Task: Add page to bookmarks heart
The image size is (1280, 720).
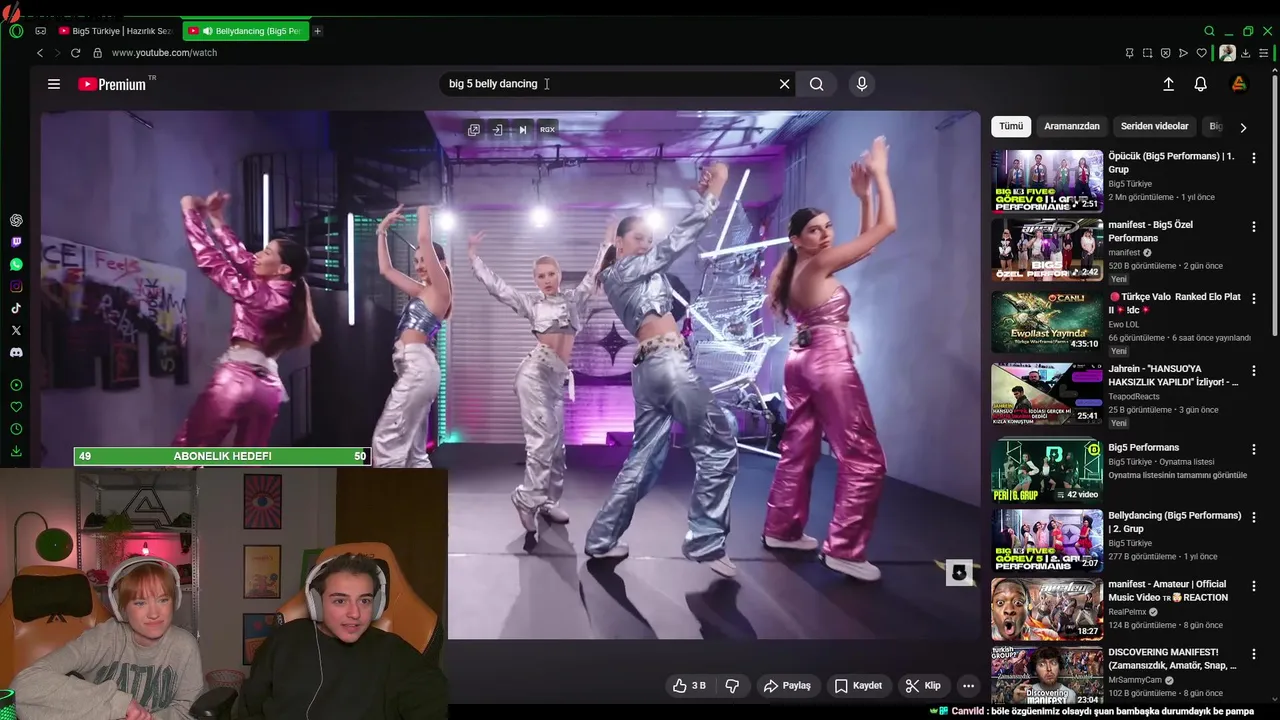Action: click(x=1202, y=53)
